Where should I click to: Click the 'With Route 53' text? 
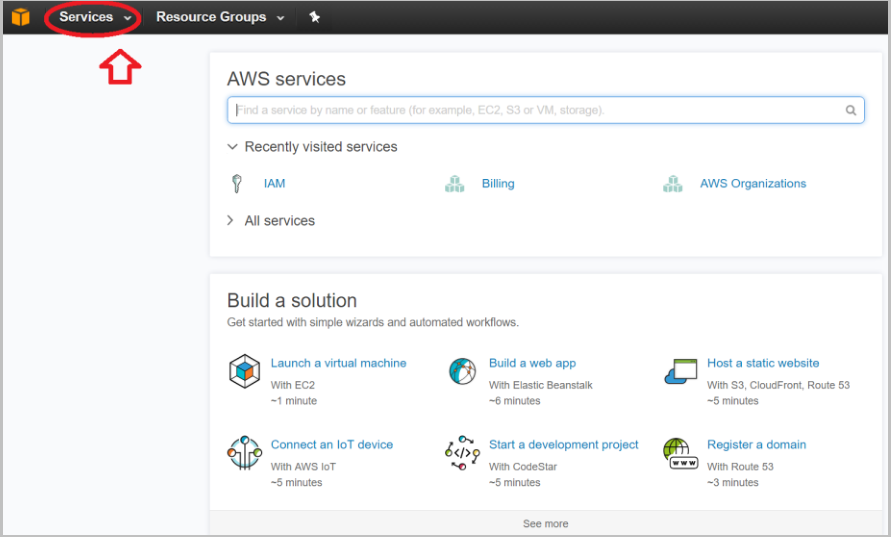point(740,467)
